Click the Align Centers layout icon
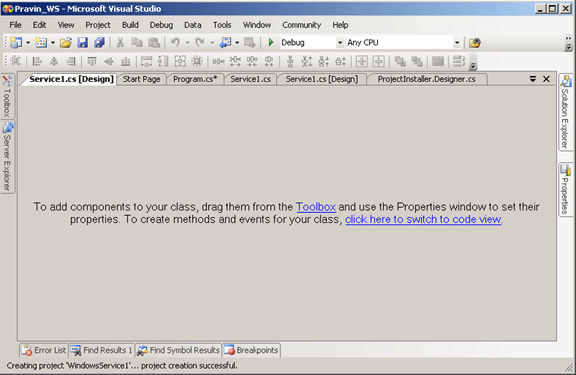 (54, 61)
